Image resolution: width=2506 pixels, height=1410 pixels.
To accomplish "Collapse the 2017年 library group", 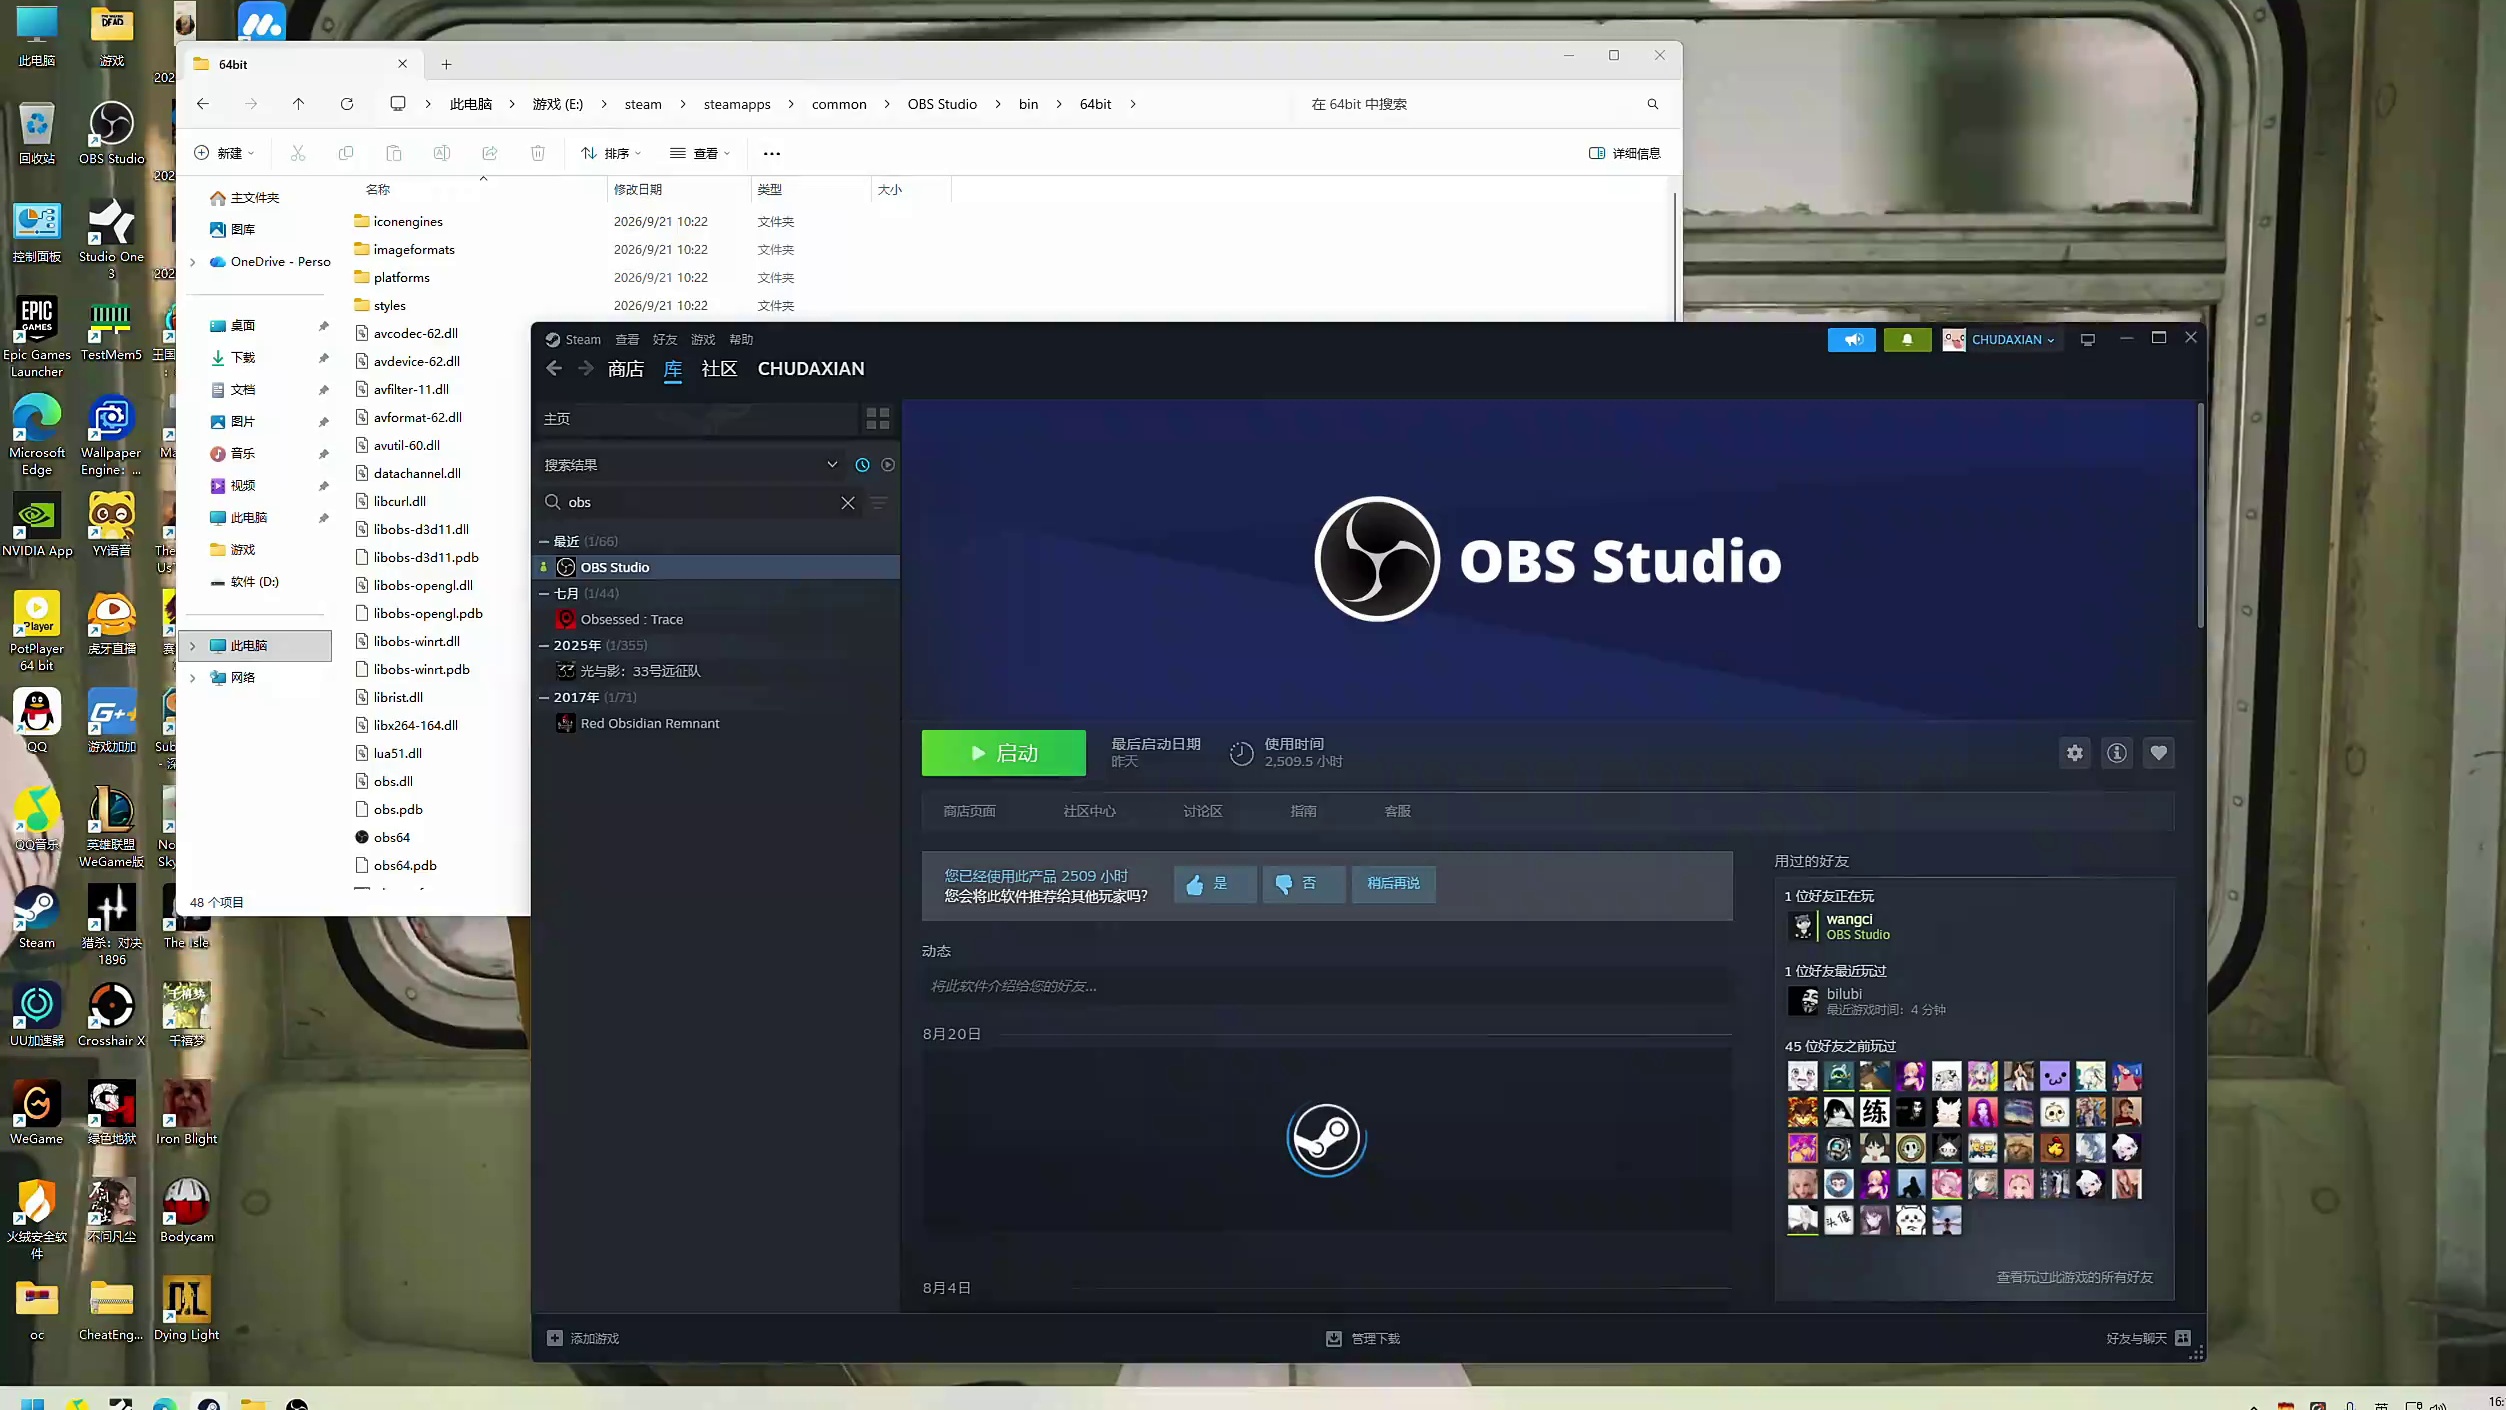I will tap(544, 698).
